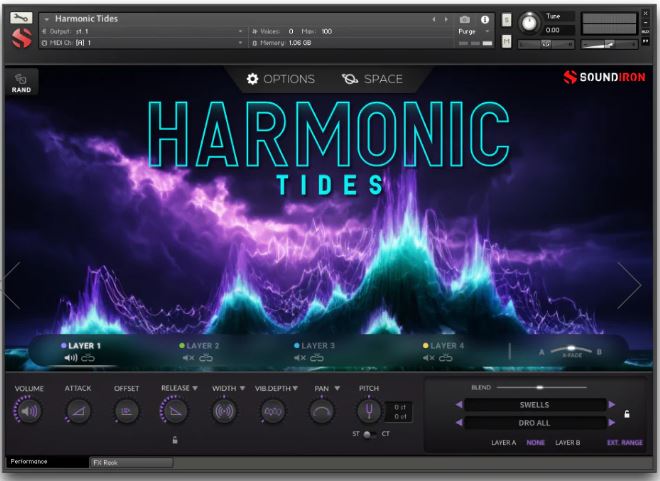Open the SWELLS category dropdown
Viewport: 660px width, 481px height.
pos(535,405)
